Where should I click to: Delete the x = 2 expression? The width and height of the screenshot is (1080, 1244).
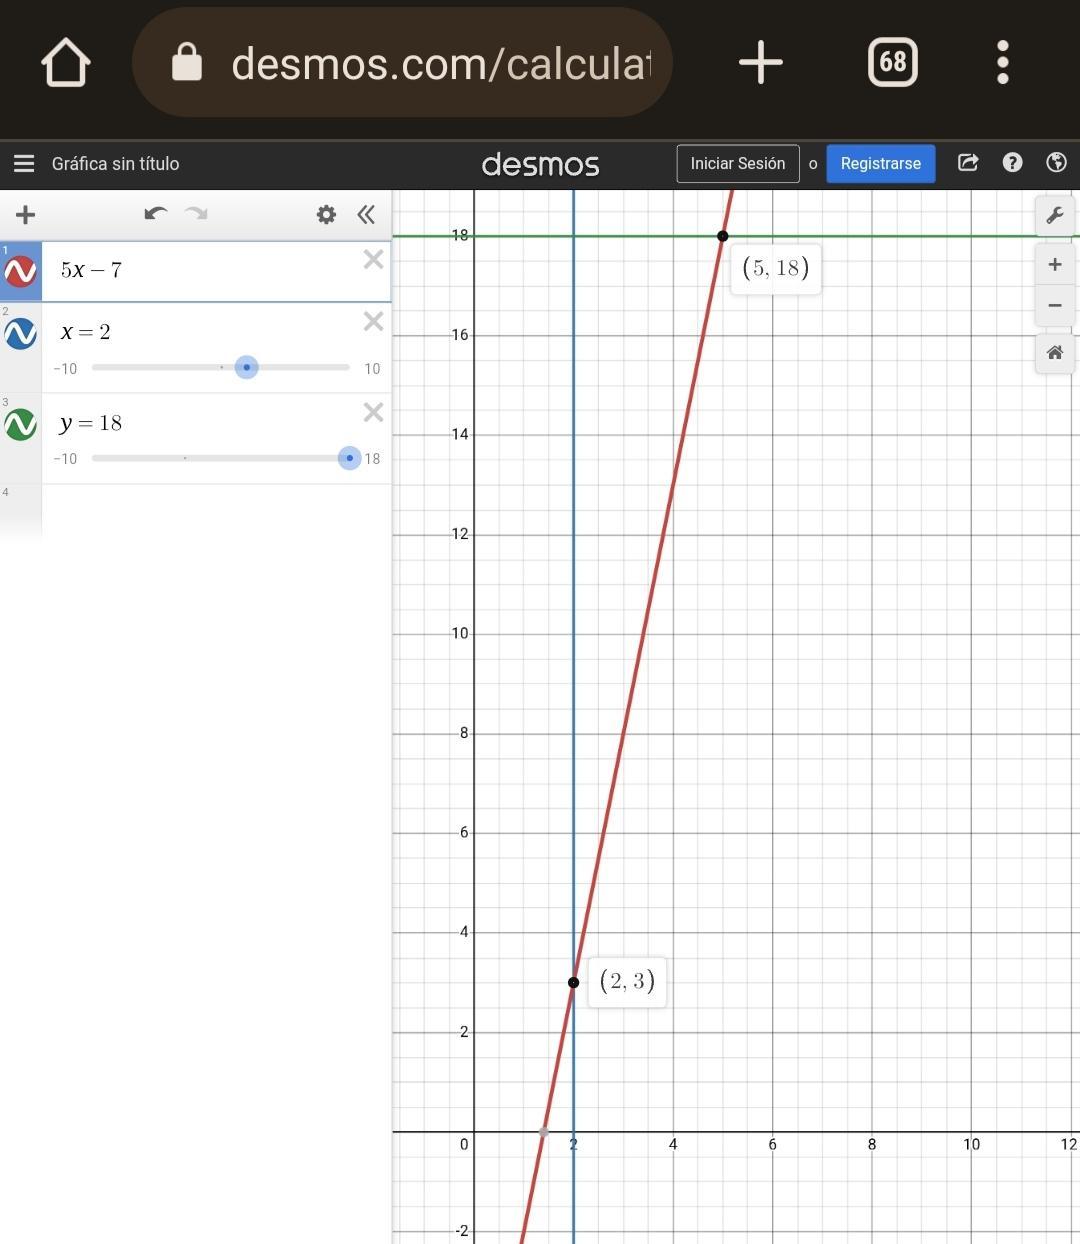pyautogui.click(x=373, y=322)
